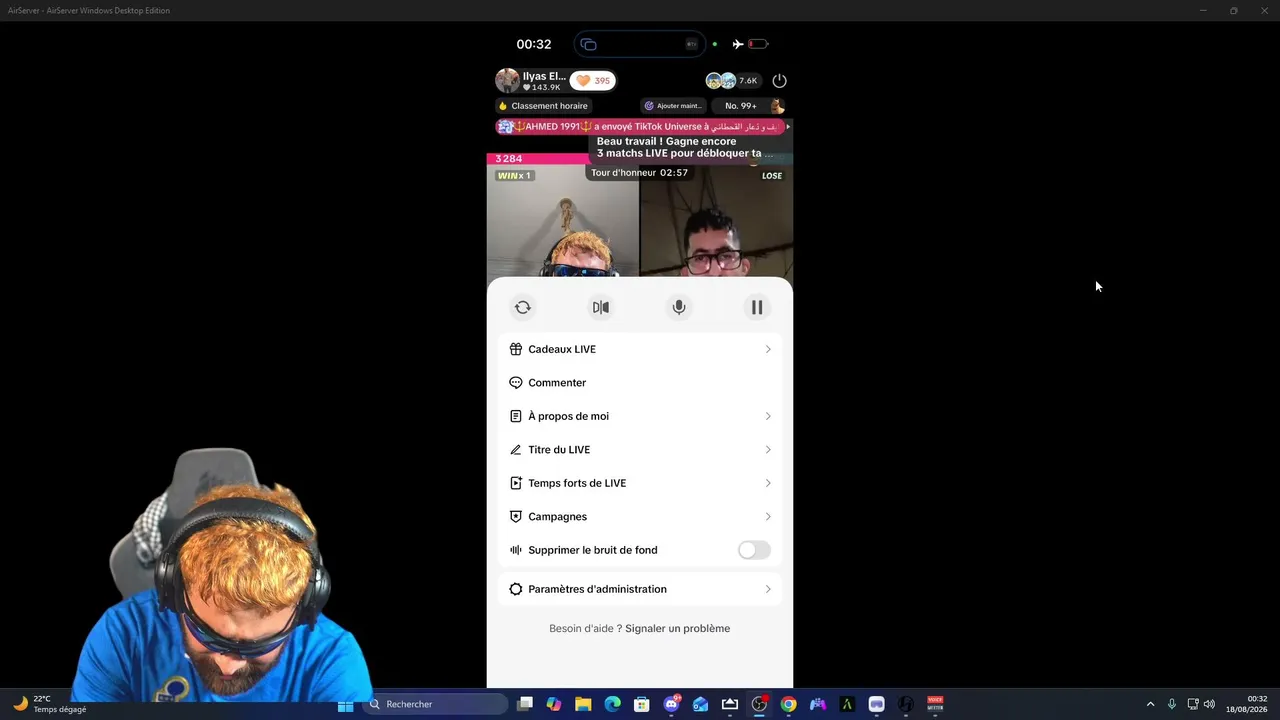The height and width of the screenshot is (720, 1280).
Task: Click the Rechercher taskbar search box
Action: coord(436,704)
